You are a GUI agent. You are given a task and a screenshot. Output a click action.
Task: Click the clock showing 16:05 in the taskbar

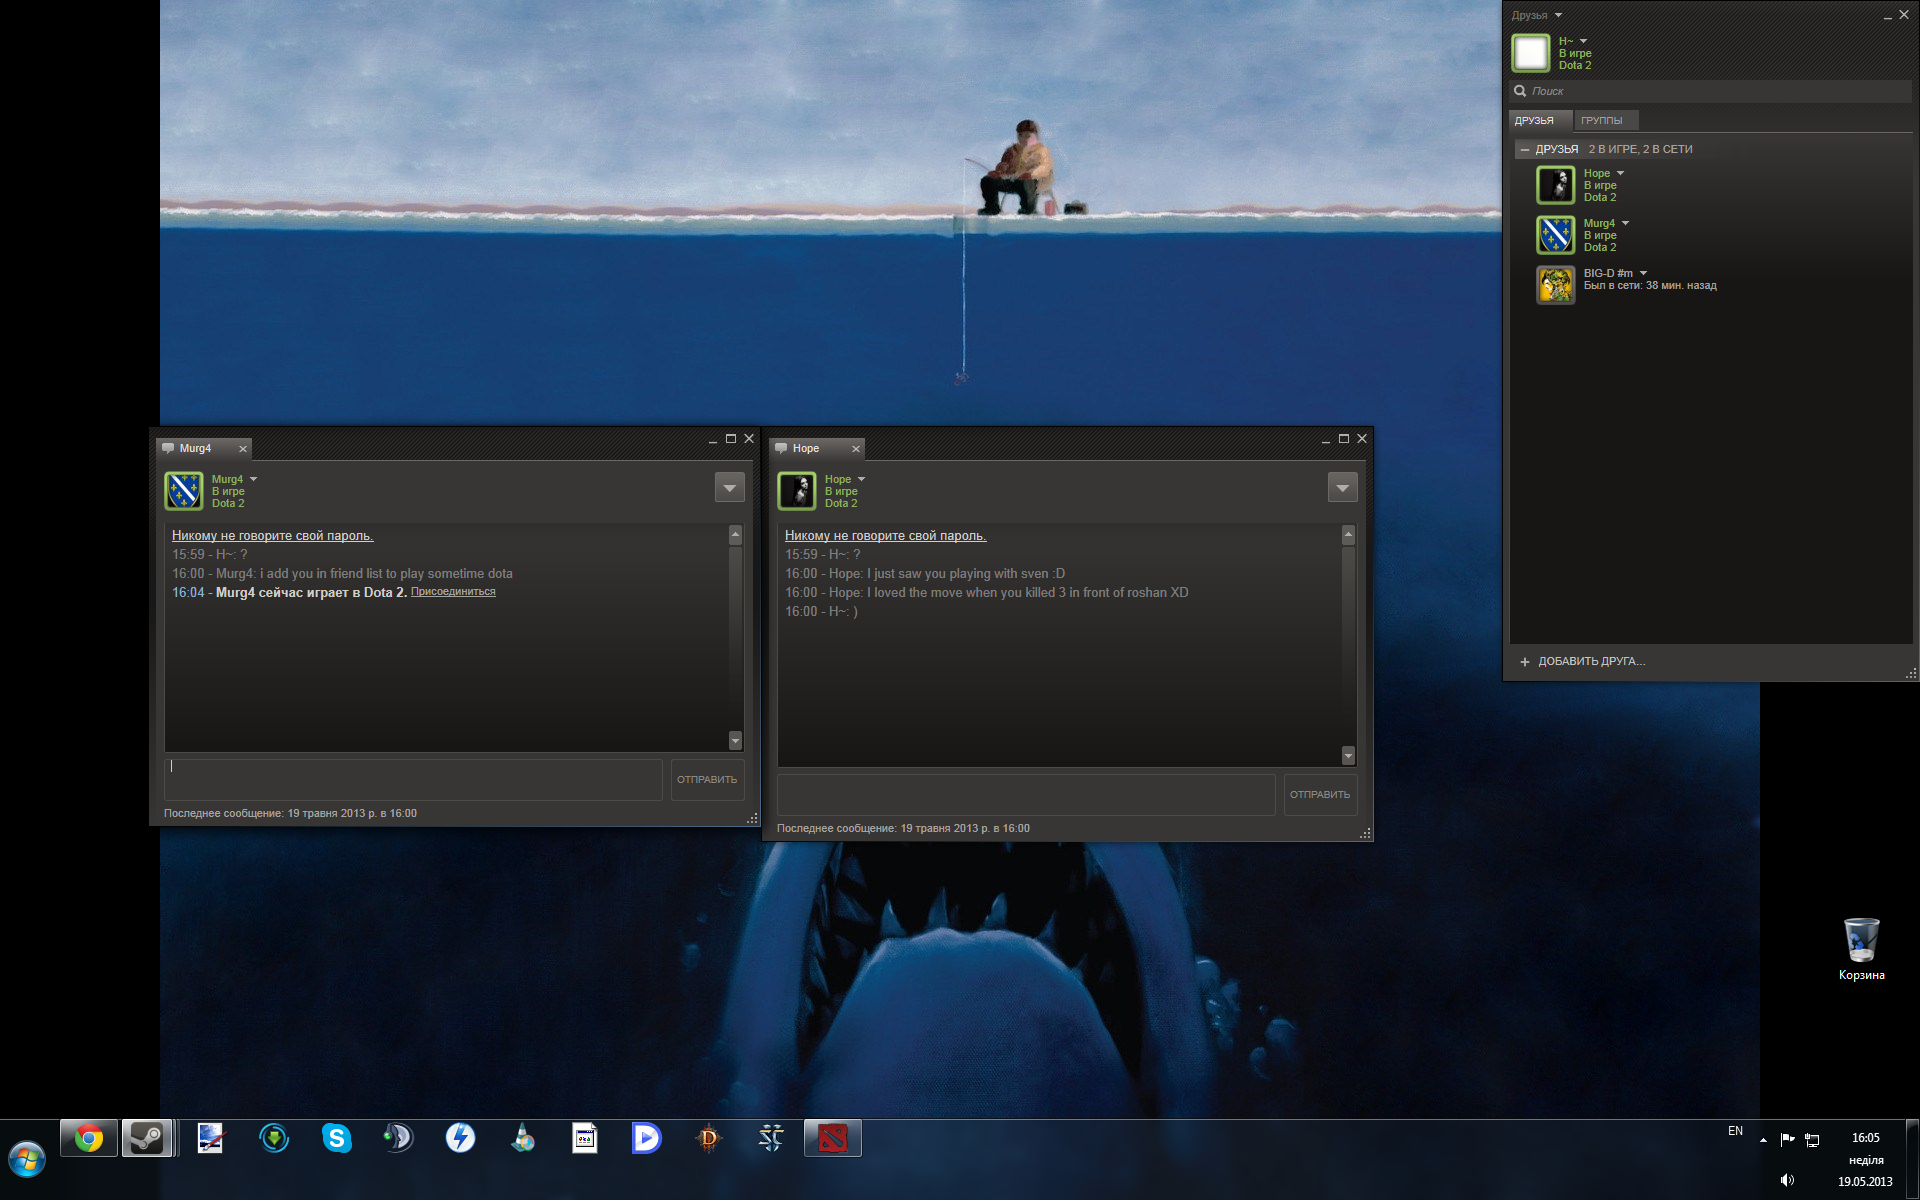pos(1865,1138)
